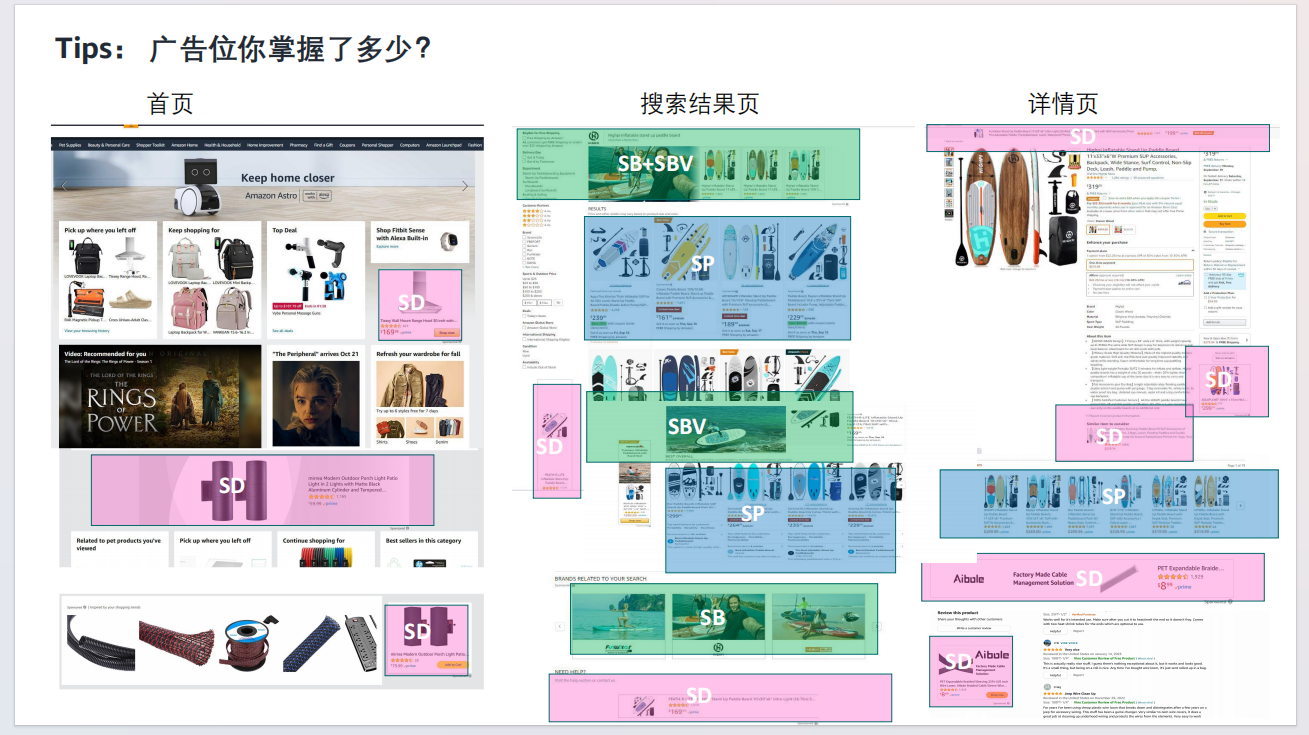Open the Coupons nav item
The width and height of the screenshot is (1309, 735).
[x=347, y=145]
